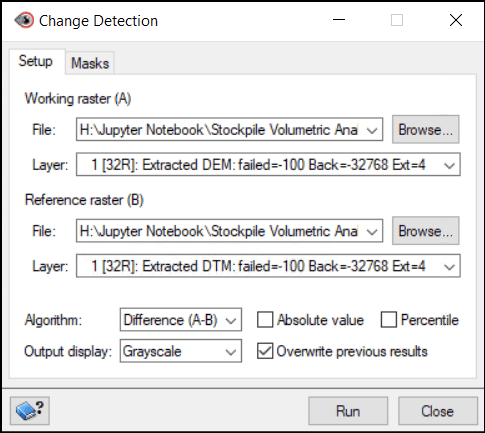Click the disabled maximize window icon
Viewport: 485px width, 433px height.
click(x=397, y=20)
